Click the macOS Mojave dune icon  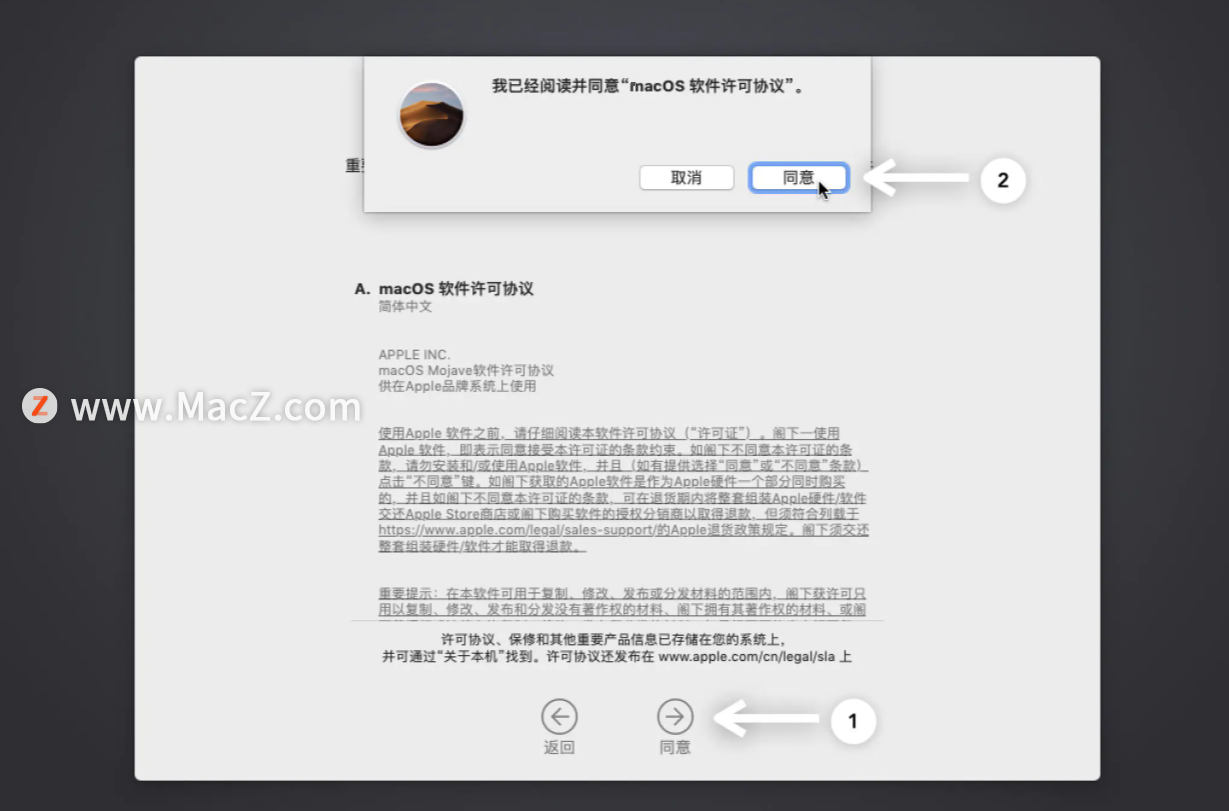coord(432,114)
